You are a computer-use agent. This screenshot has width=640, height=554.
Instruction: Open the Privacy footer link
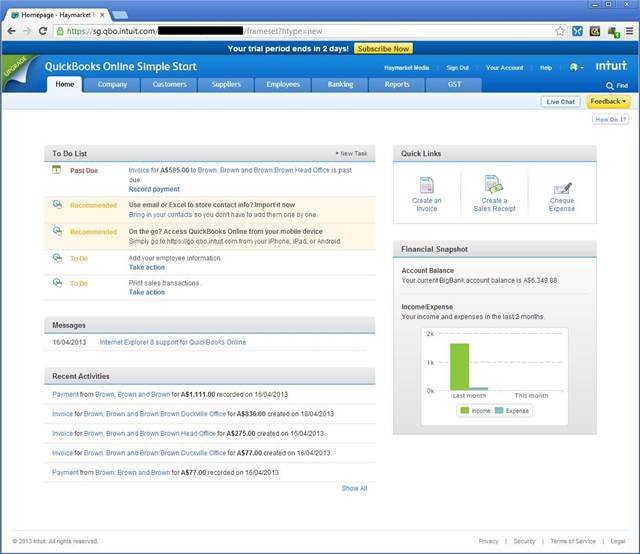pos(488,541)
